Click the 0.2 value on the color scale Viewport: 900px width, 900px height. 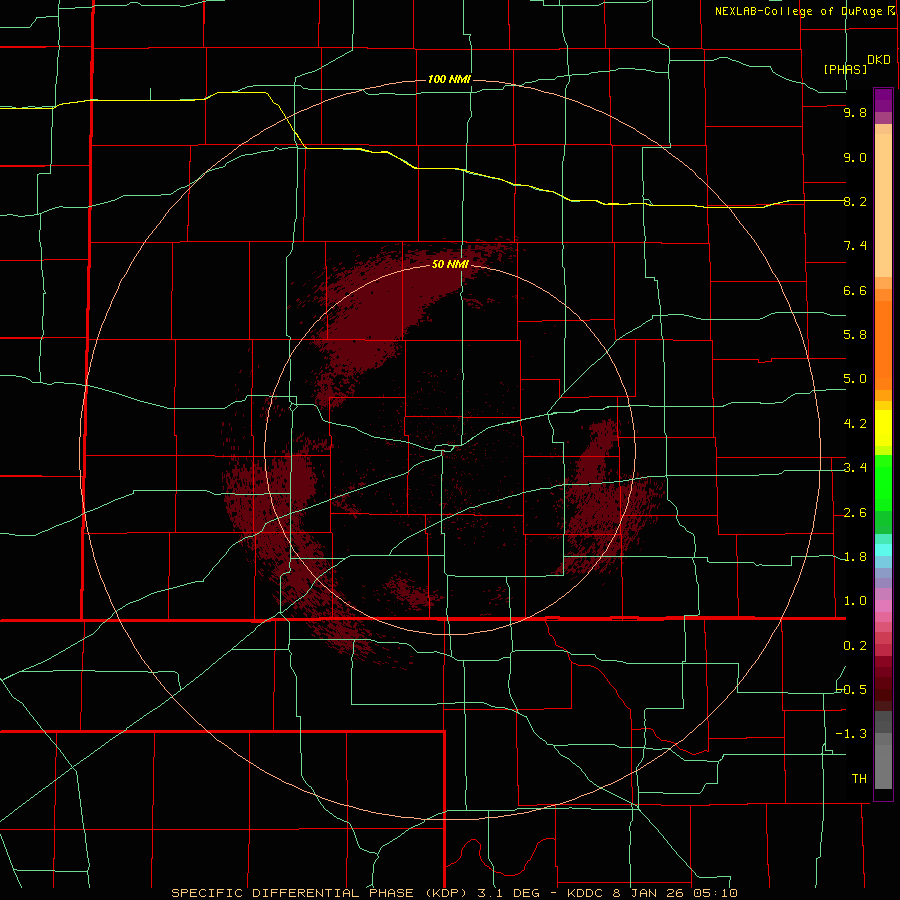855,646
